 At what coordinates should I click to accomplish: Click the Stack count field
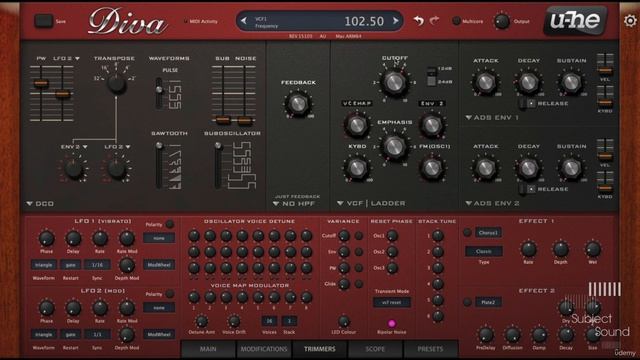[x=289, y=321]
